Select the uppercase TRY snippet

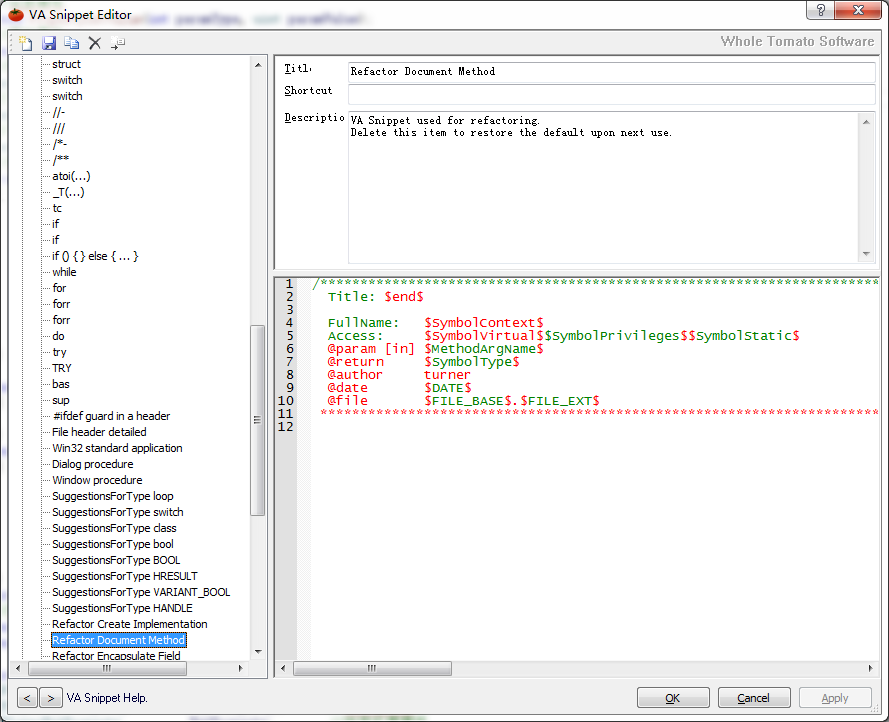62,368
